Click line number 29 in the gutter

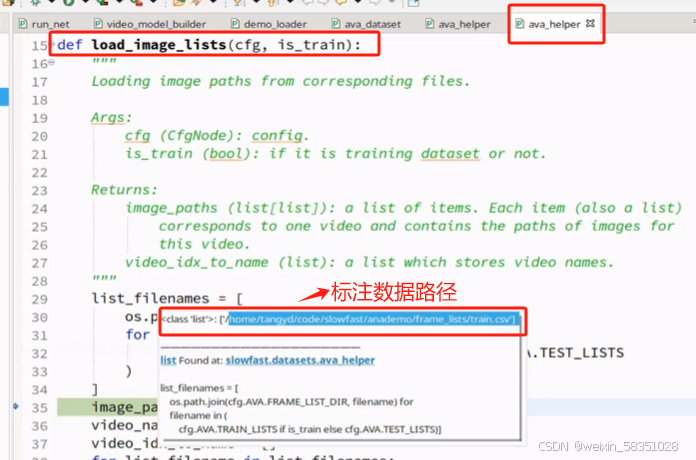40,299
